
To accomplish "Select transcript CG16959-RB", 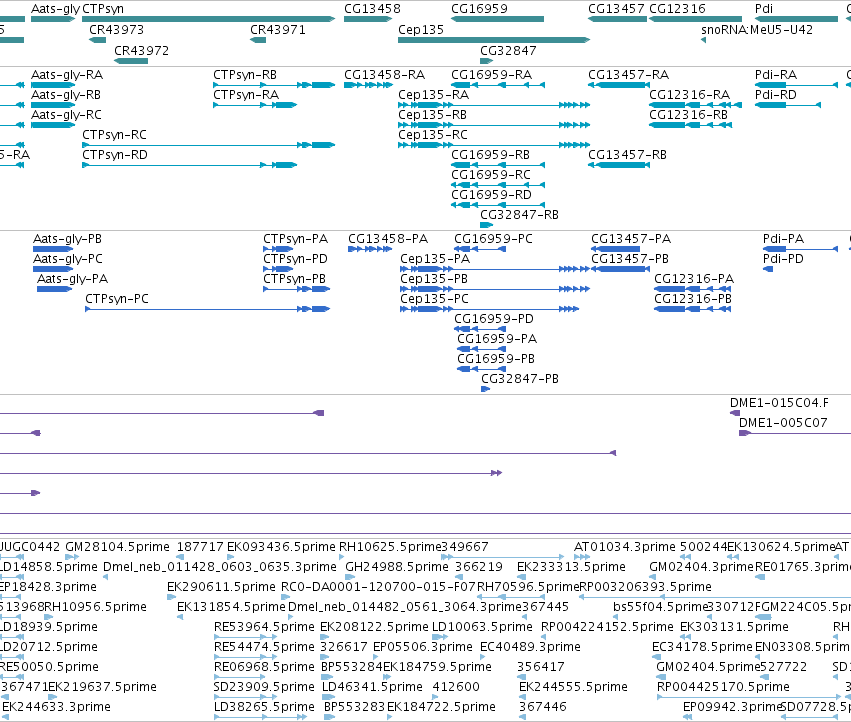I will coord(490,155).
